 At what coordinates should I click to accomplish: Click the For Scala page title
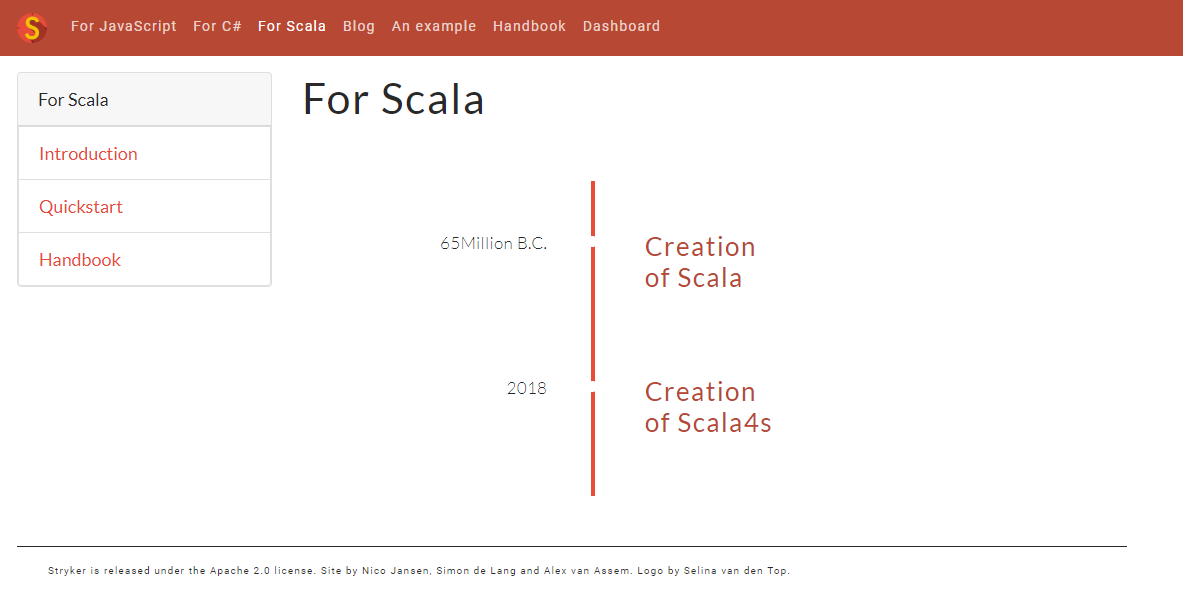(393, 100)
